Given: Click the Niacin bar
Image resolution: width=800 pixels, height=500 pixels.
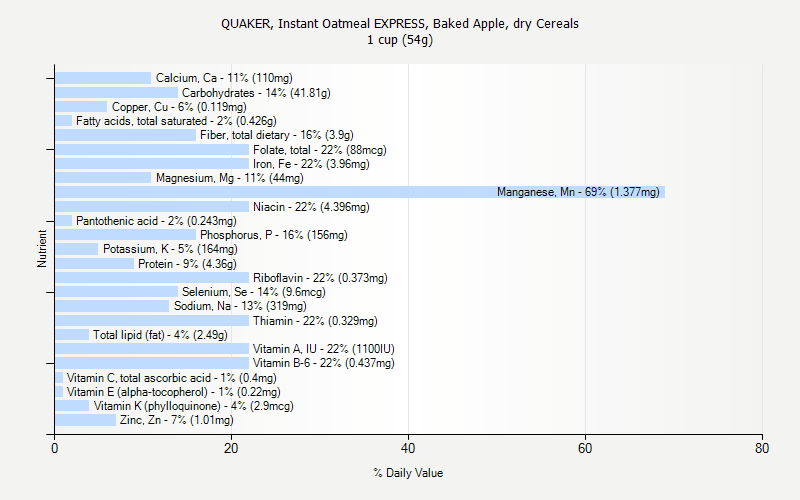Looking at the screenshot, I should [152, 207].
